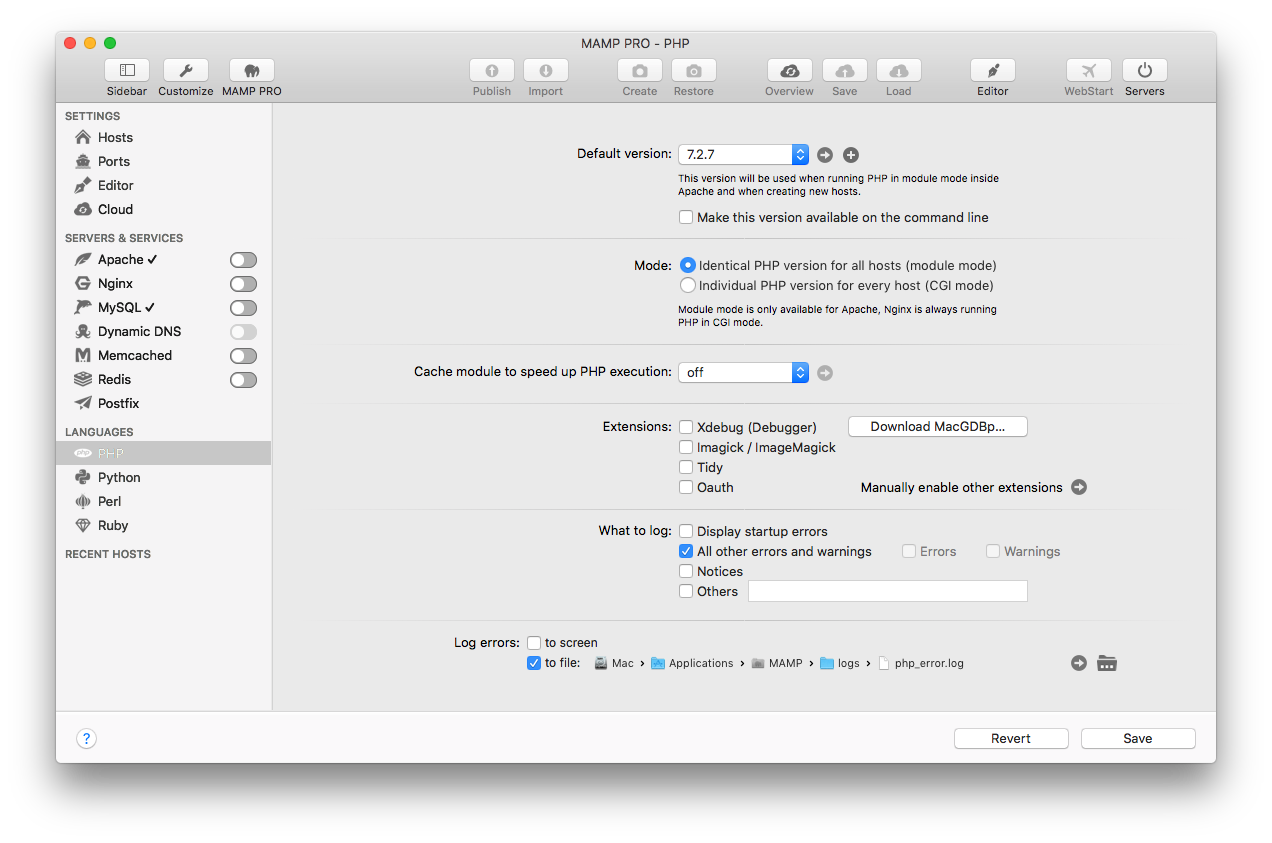
Task: Click the help question mark icon
Action: (x=86, y=739)
